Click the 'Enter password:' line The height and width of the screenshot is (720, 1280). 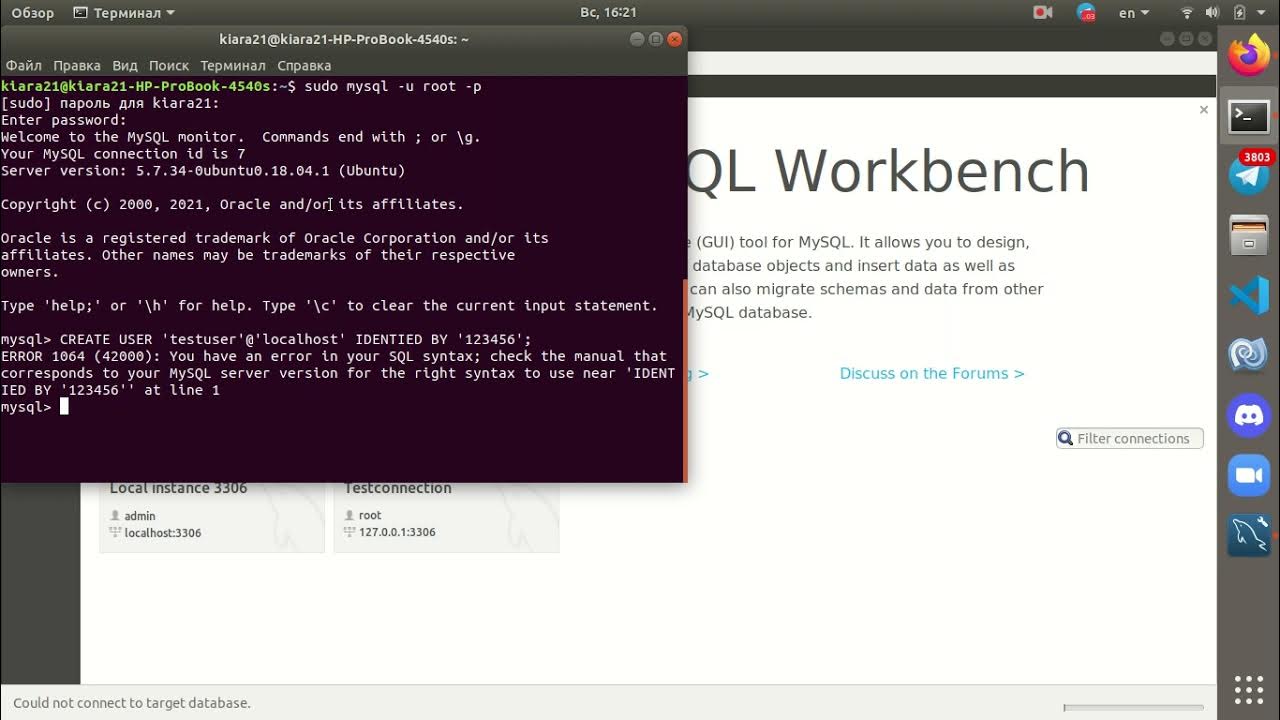(x=64, y=120)
